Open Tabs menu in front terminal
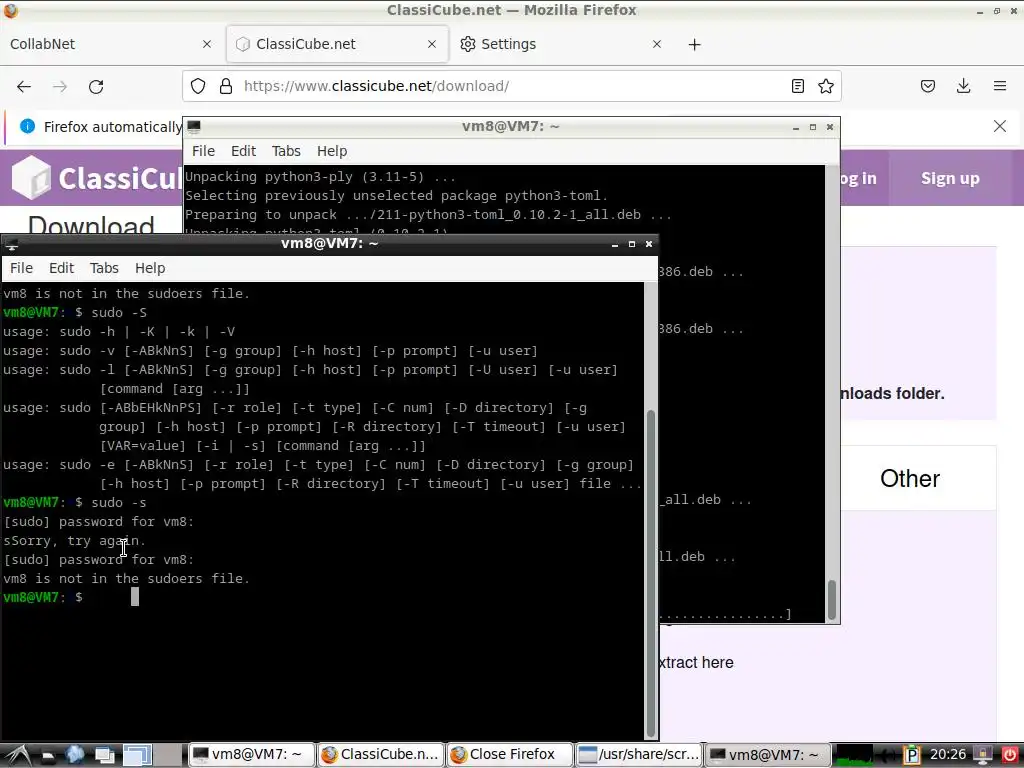This screenshot has width=1024, height=768. (104, 268)
